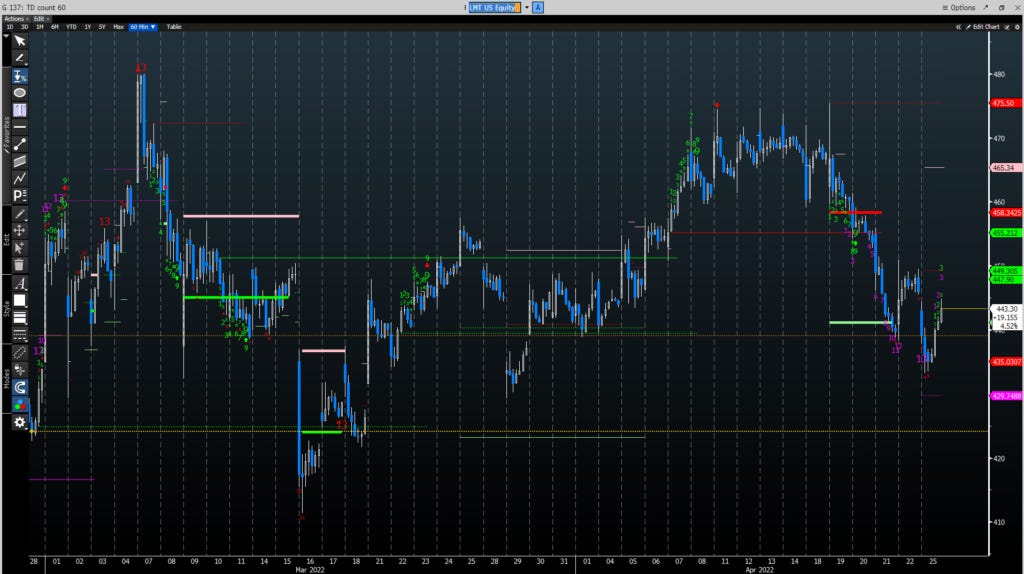Open the security selector dropdown arrow
The image size is (1024, 574).
(x=526, y=7)
